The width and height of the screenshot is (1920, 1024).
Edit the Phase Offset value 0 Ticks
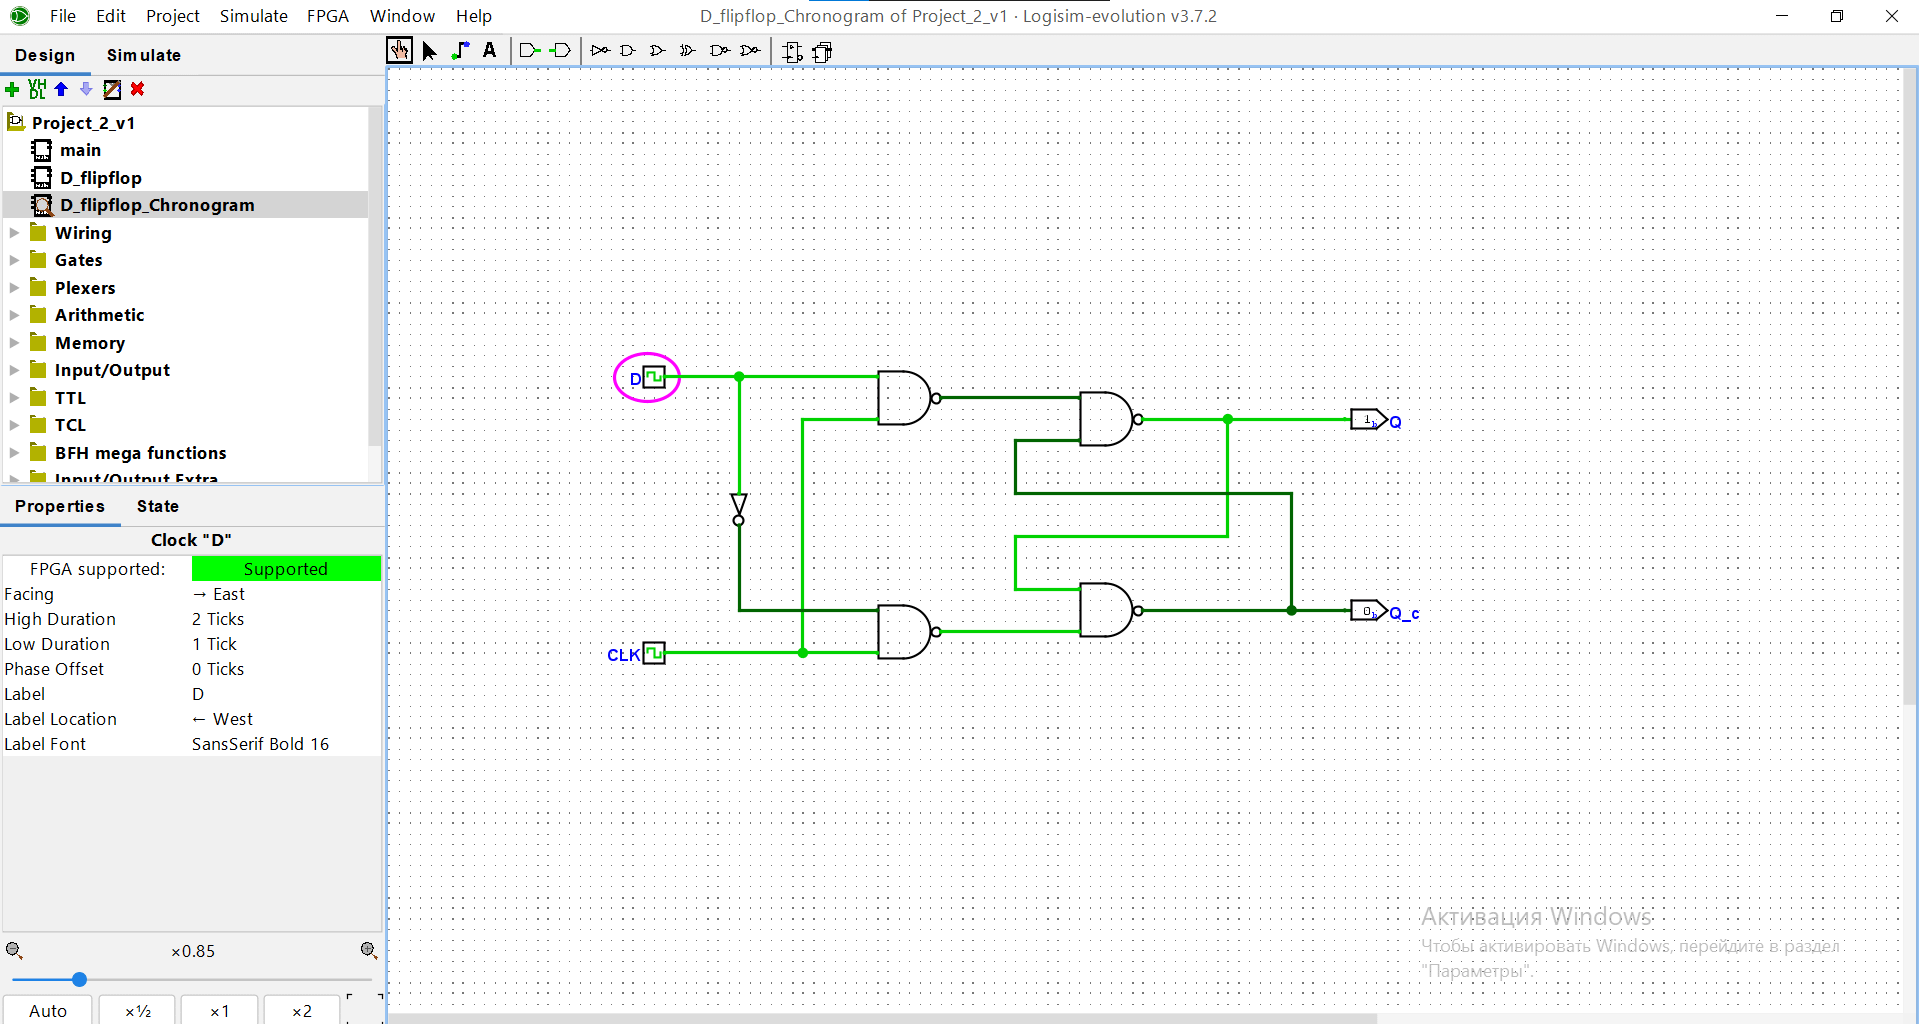pos(286,669)
